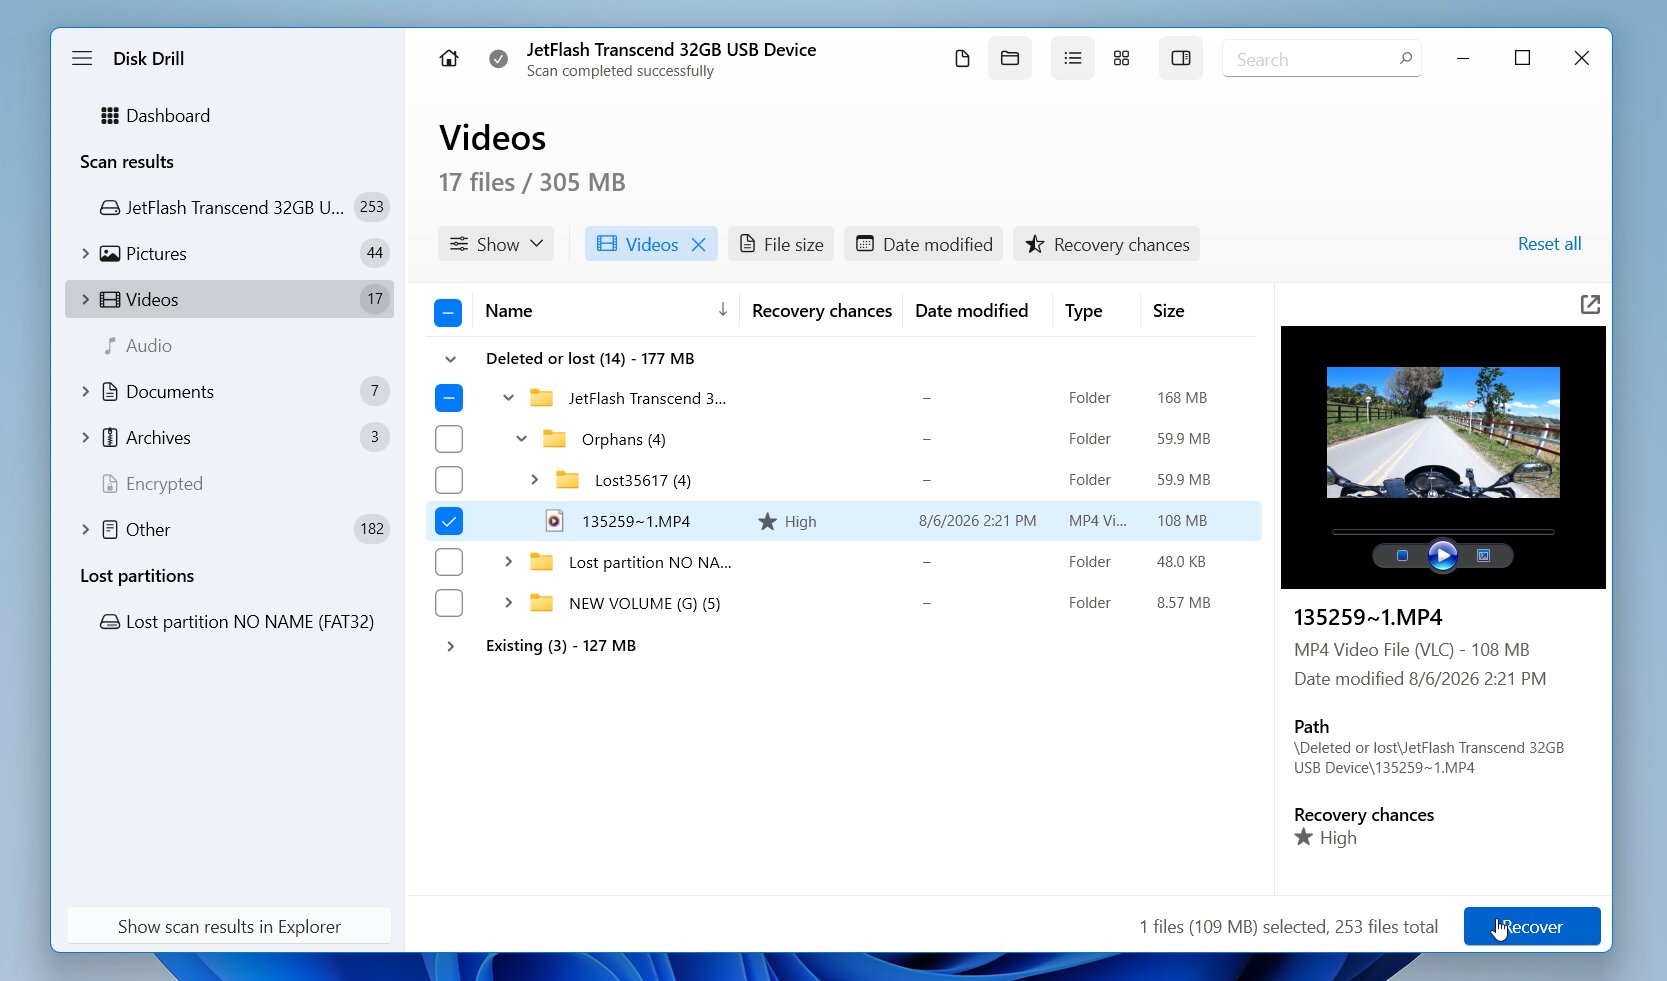
Task: Select Archives category
Action: [x=229, y=437]
